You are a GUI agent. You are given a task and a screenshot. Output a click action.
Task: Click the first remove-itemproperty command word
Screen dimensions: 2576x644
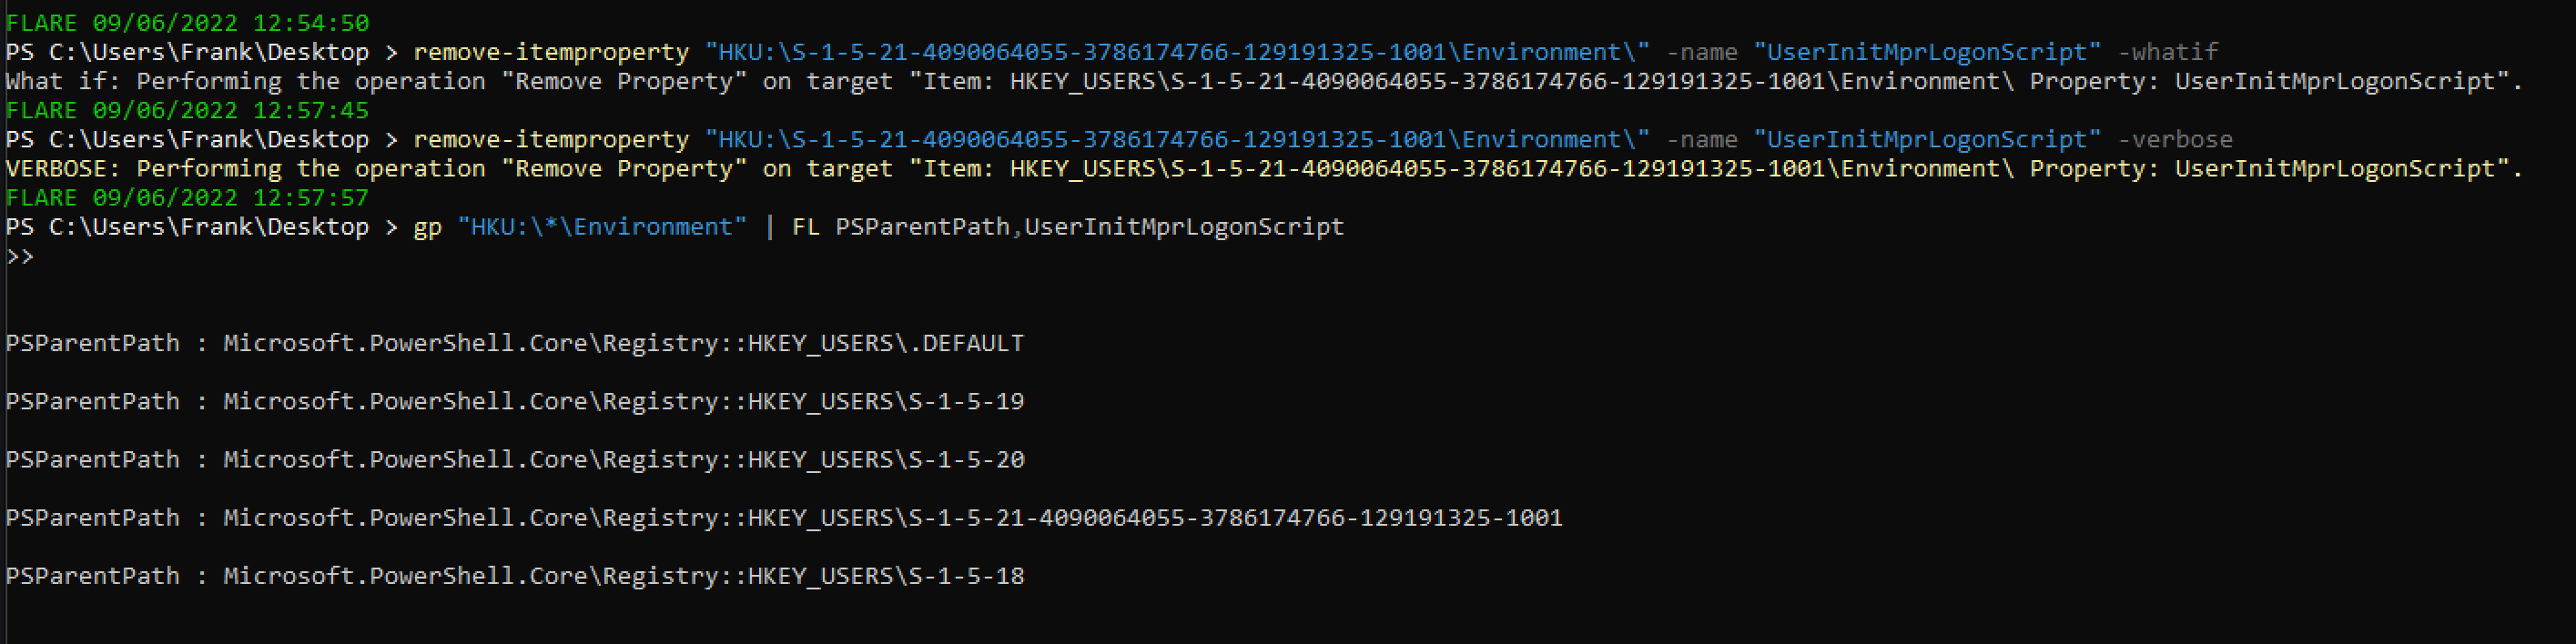click(x=550, y=52)
